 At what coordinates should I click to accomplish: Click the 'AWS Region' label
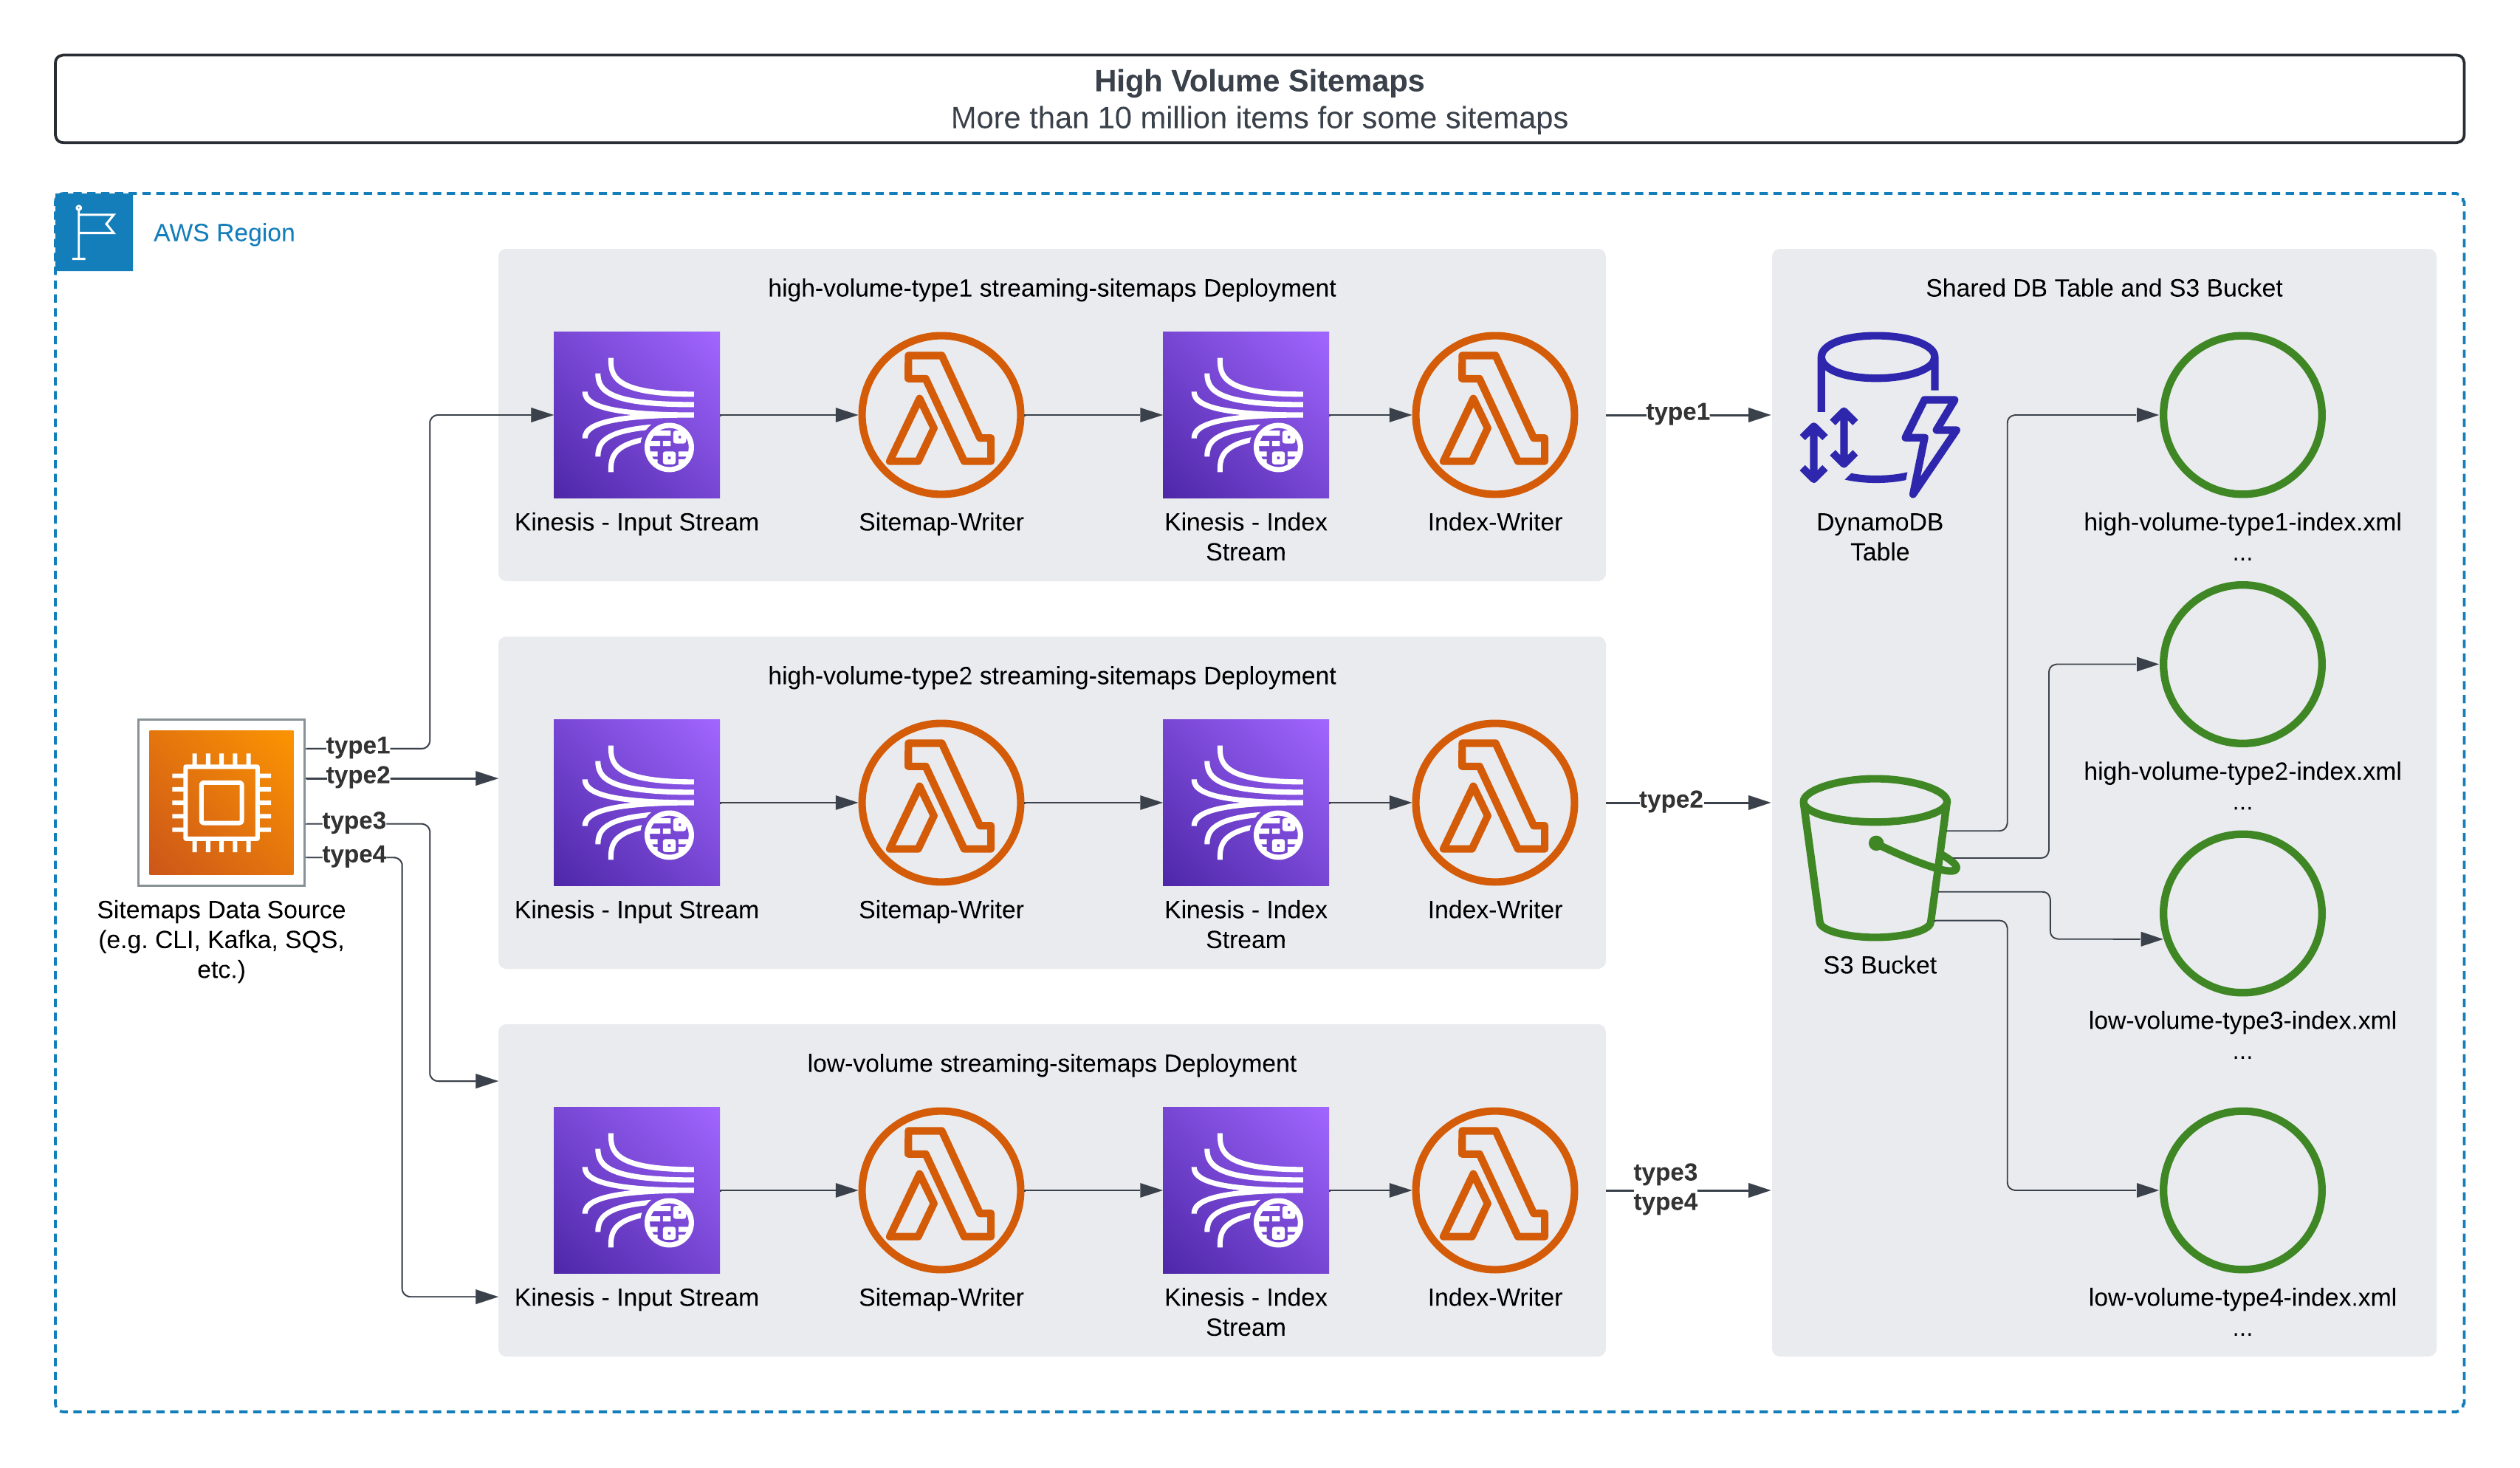click(224, 233)
